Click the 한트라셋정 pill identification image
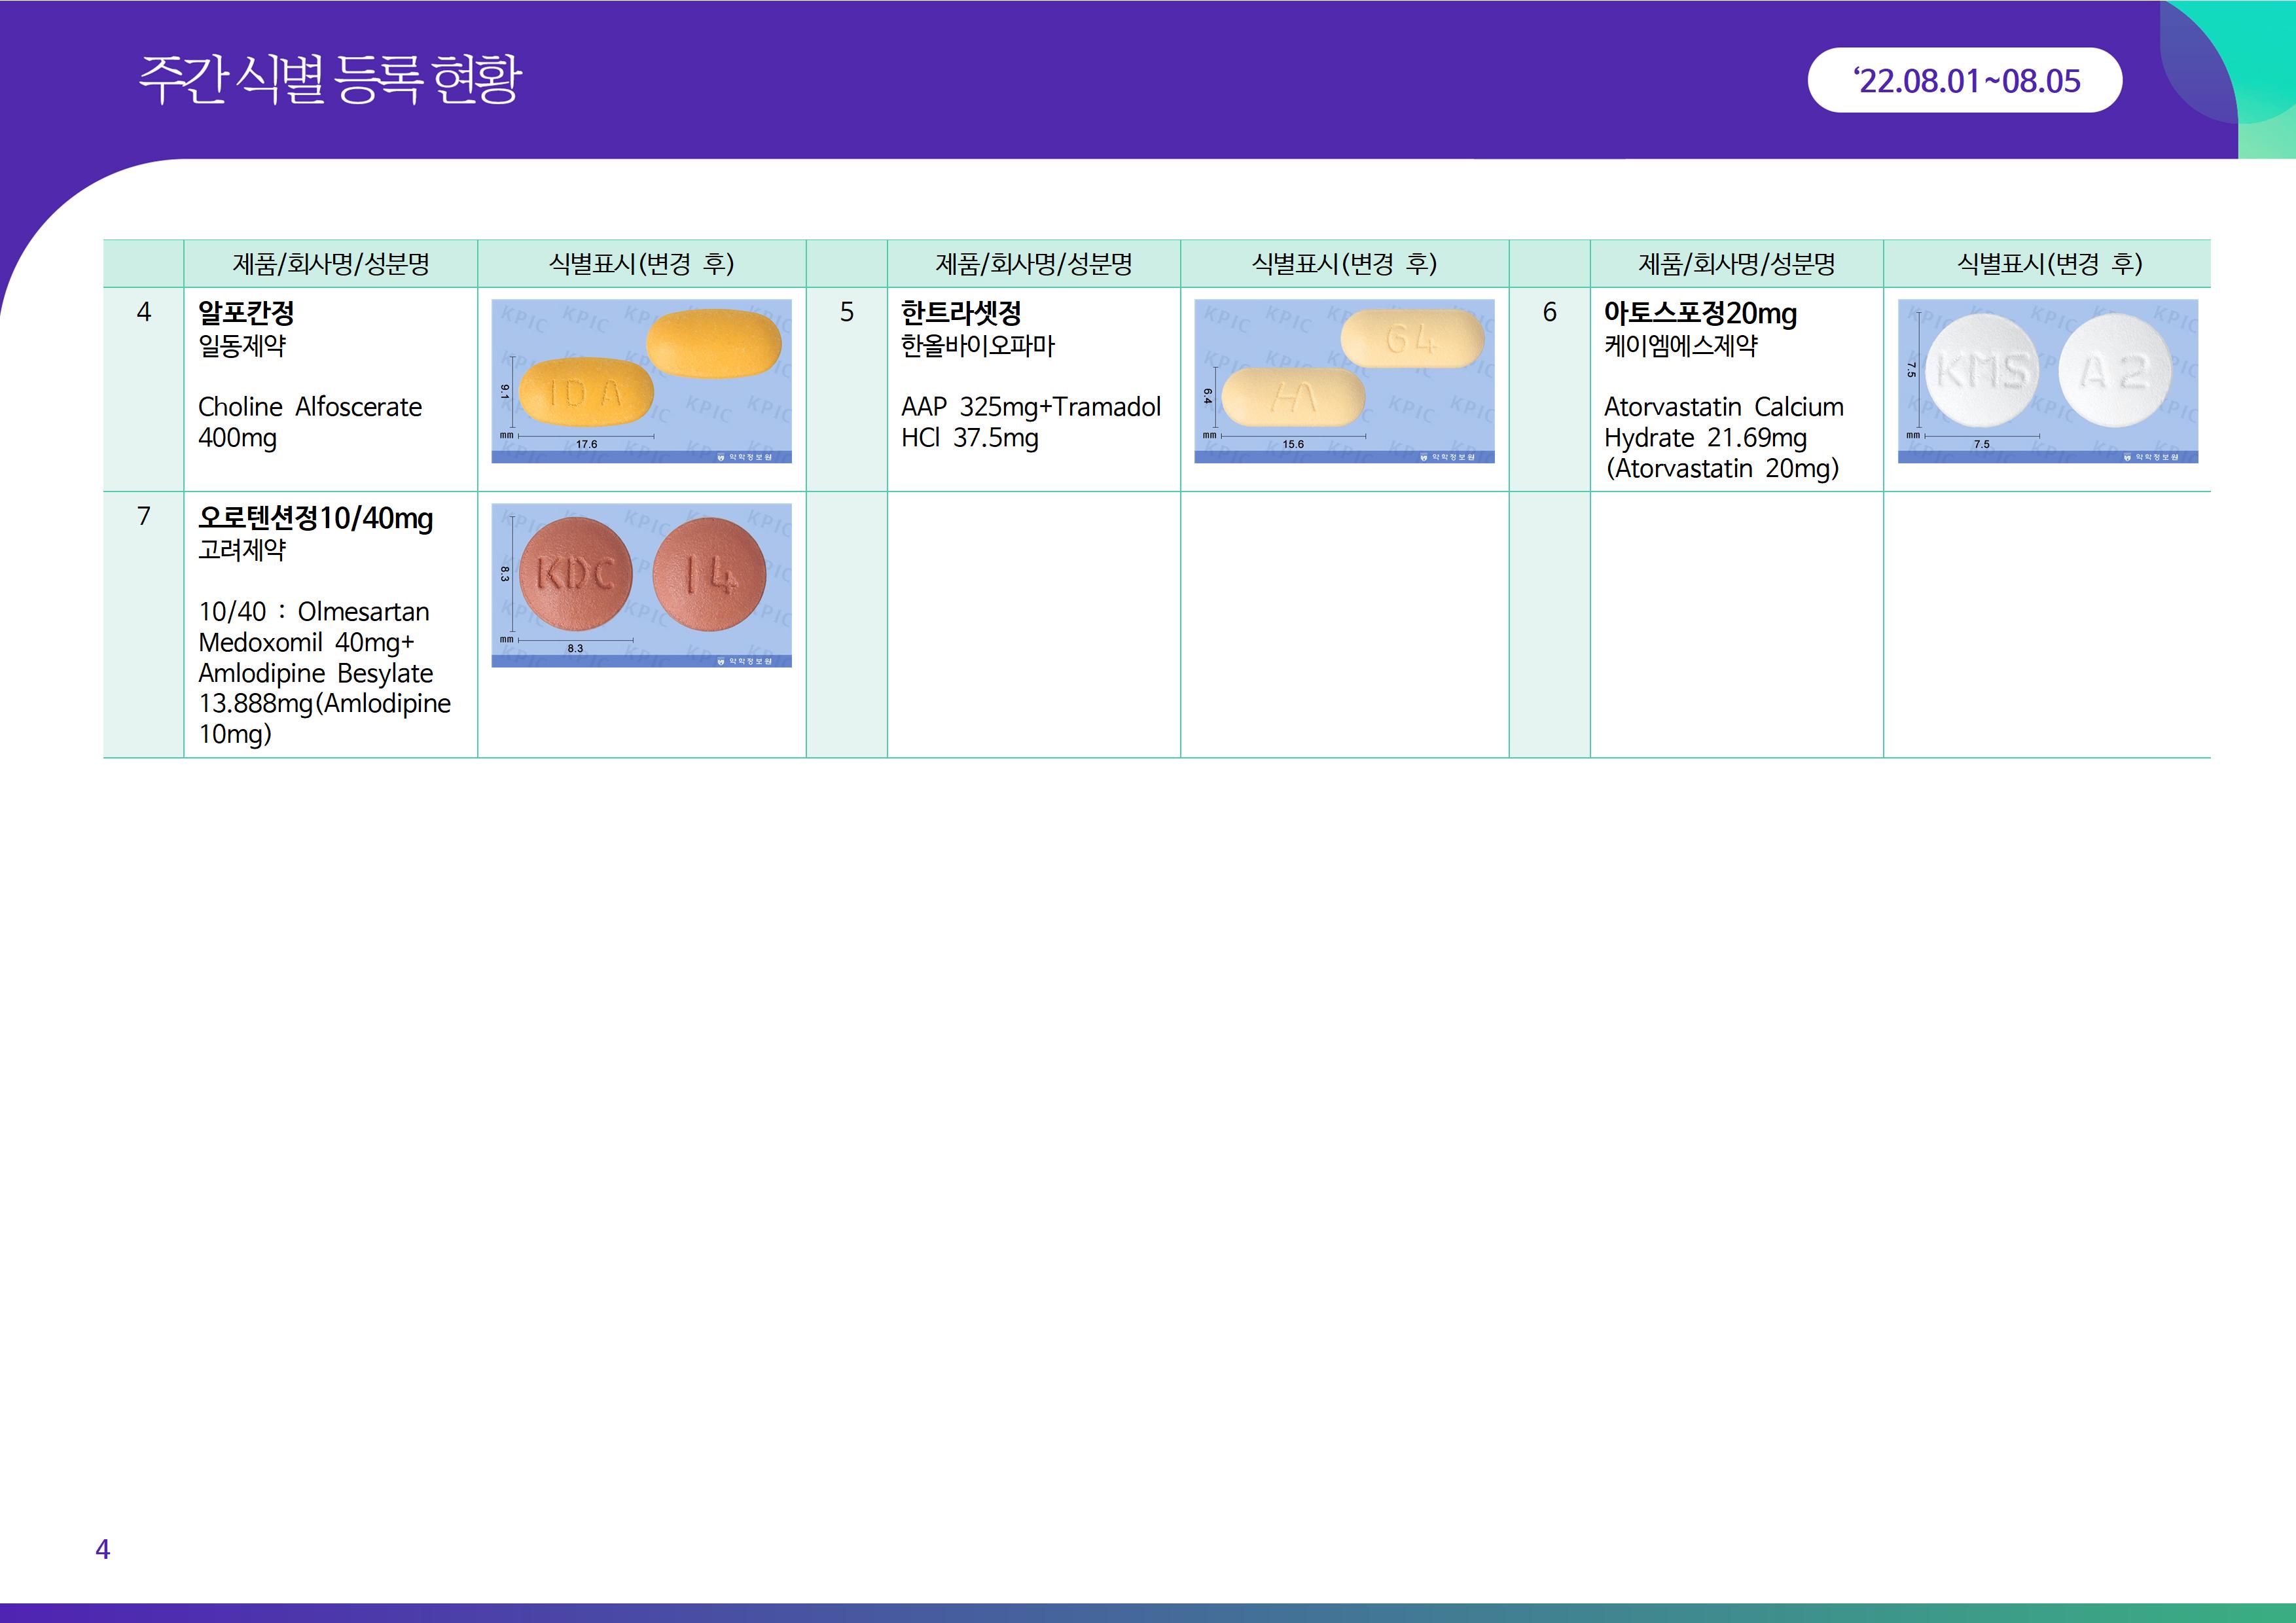The image size is (2296, 1623). pos(1344,381)
